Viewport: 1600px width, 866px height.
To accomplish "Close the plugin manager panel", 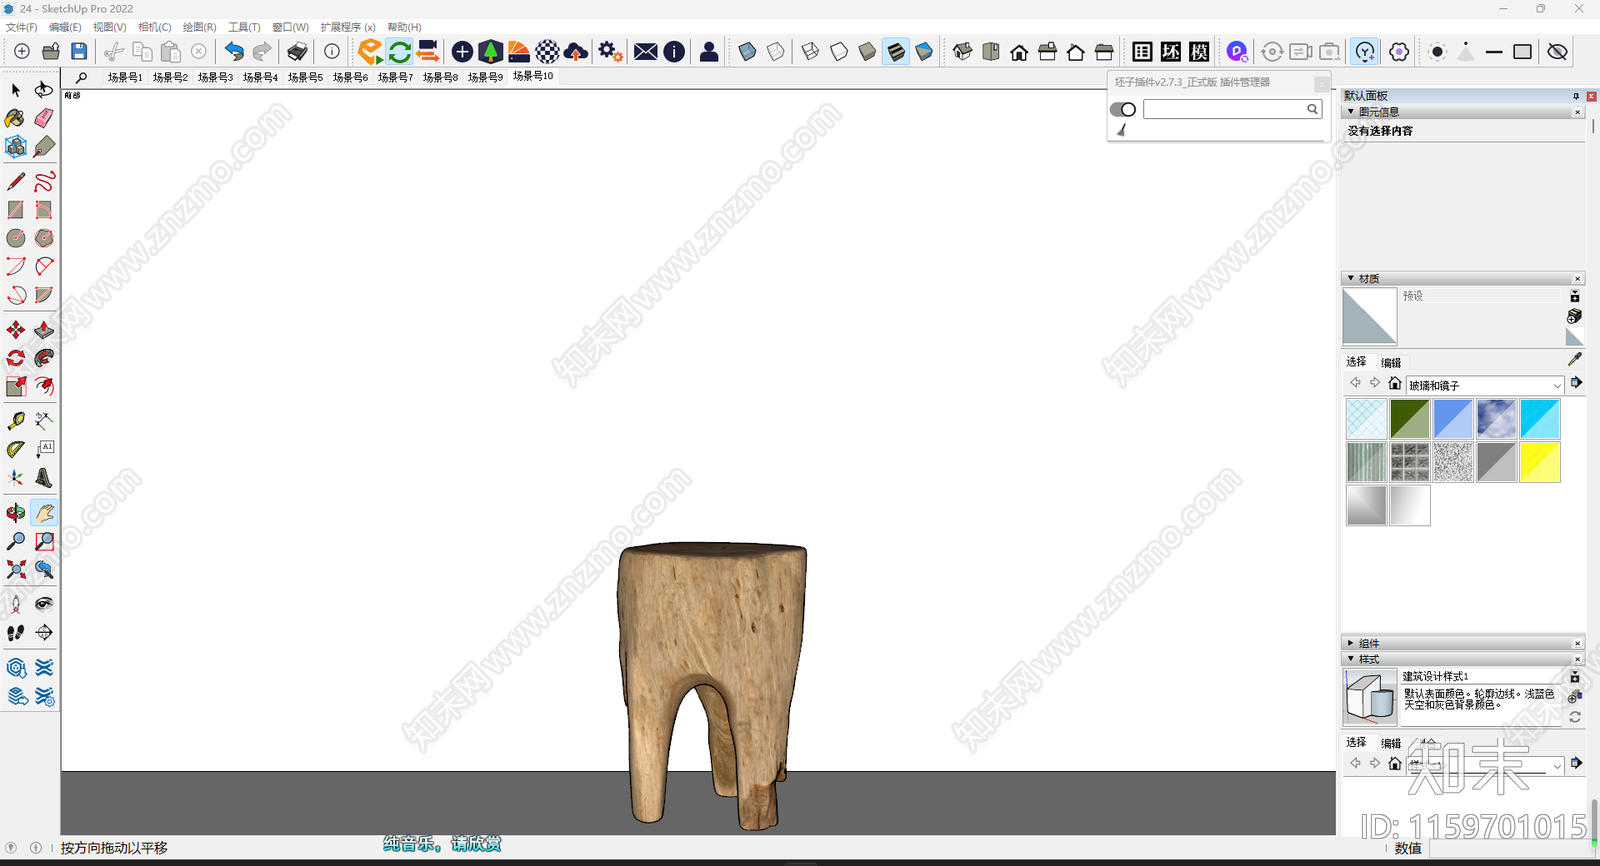I will tap(1322, 84).
